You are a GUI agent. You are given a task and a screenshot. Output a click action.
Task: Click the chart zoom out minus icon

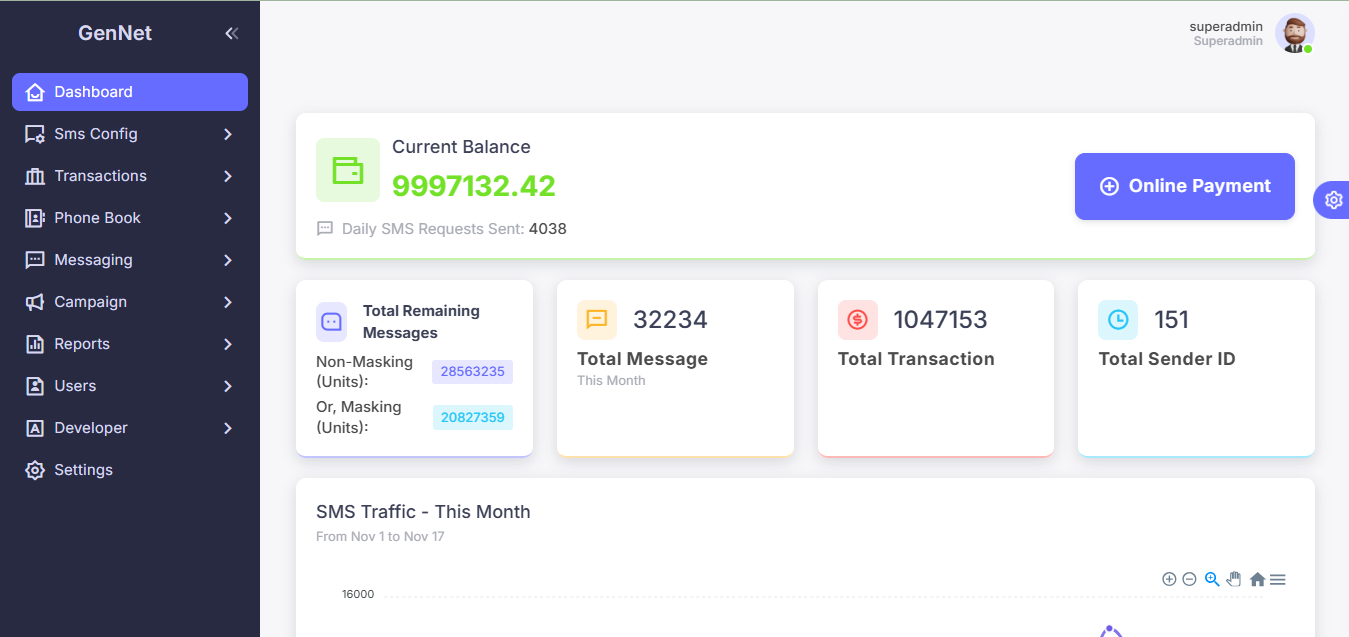point(1189,579)
